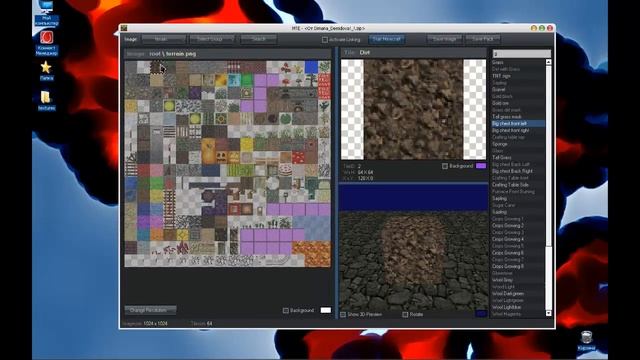Select Dirt with Grass list entry
Viewport: 640px width, 360px height.
(518, 69)
